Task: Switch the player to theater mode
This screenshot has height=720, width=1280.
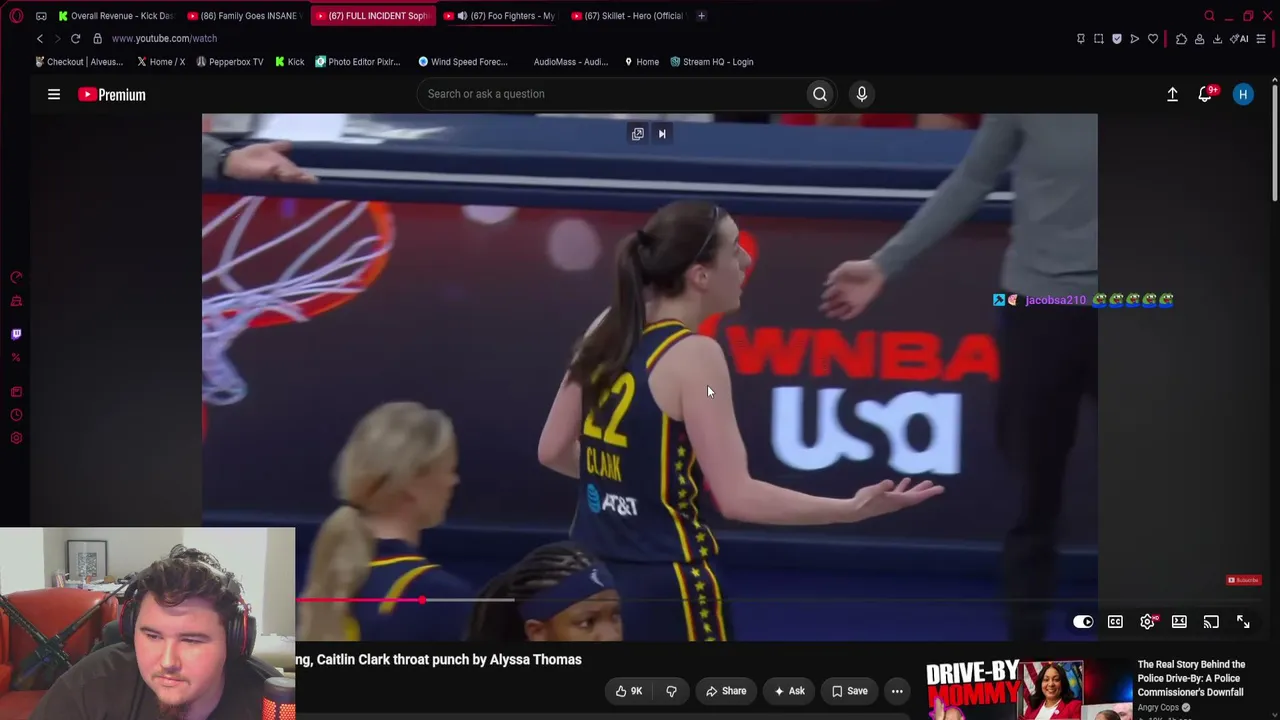Action: pyautogui.click(x=1179, y=622)
